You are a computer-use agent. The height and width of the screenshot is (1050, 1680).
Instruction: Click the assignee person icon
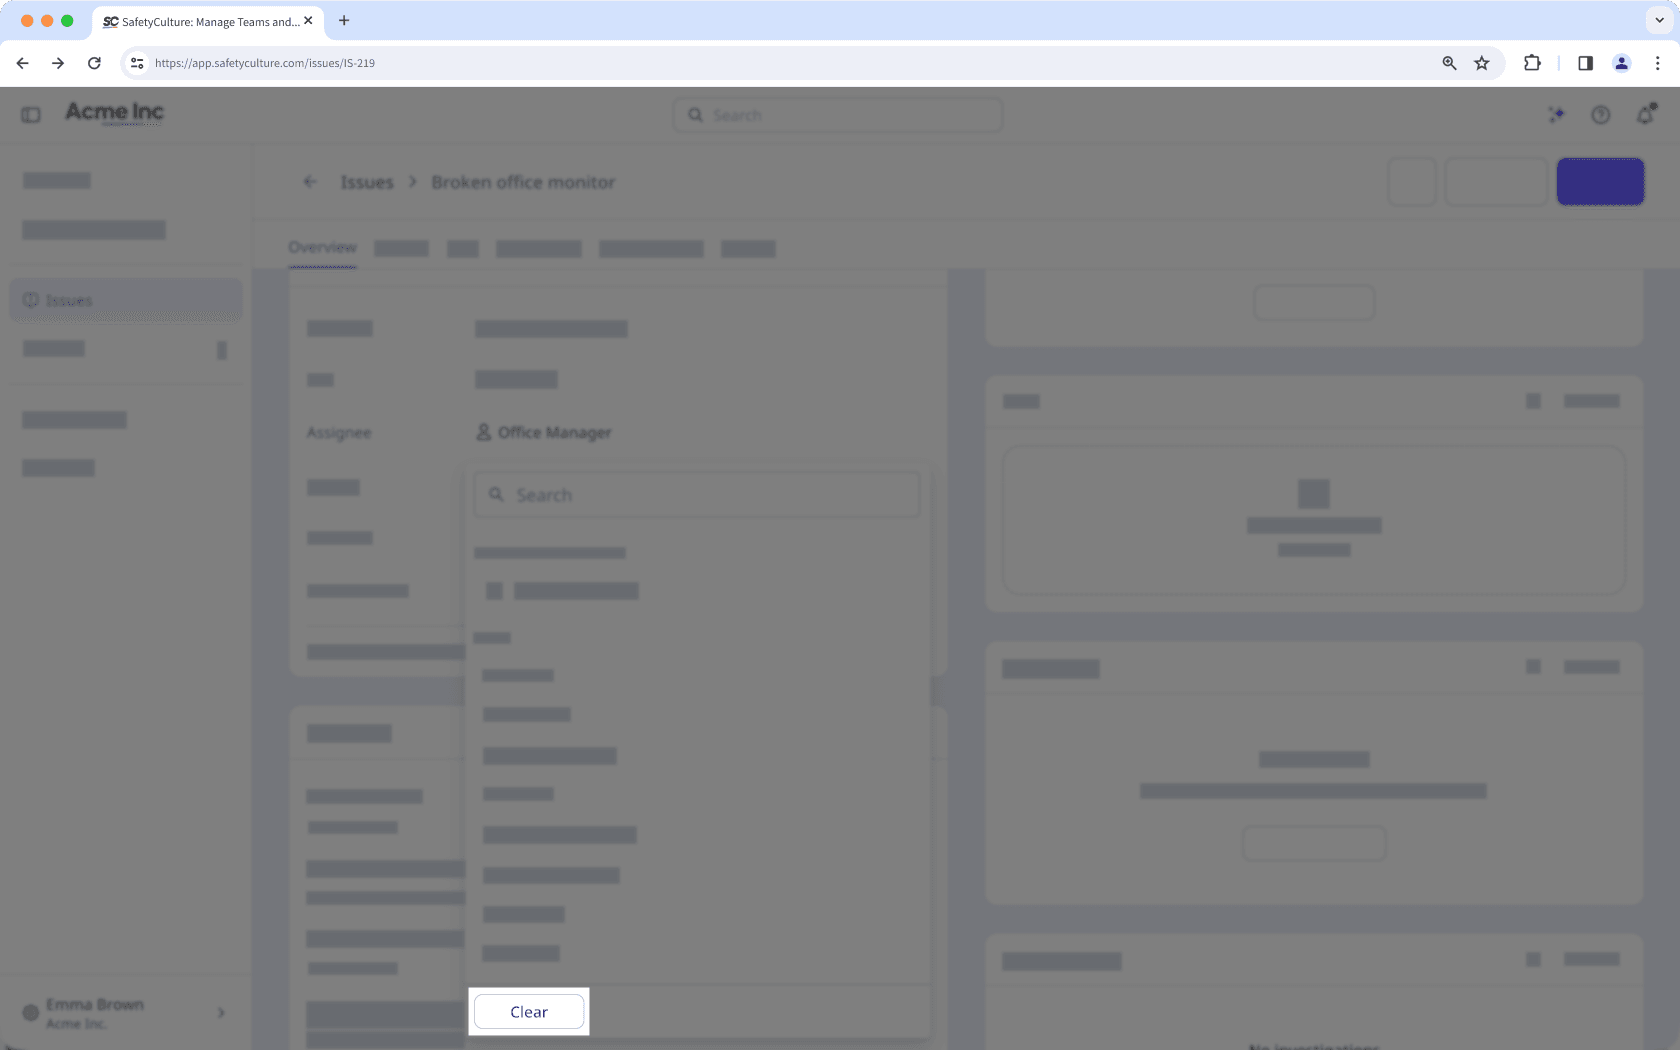484,432
